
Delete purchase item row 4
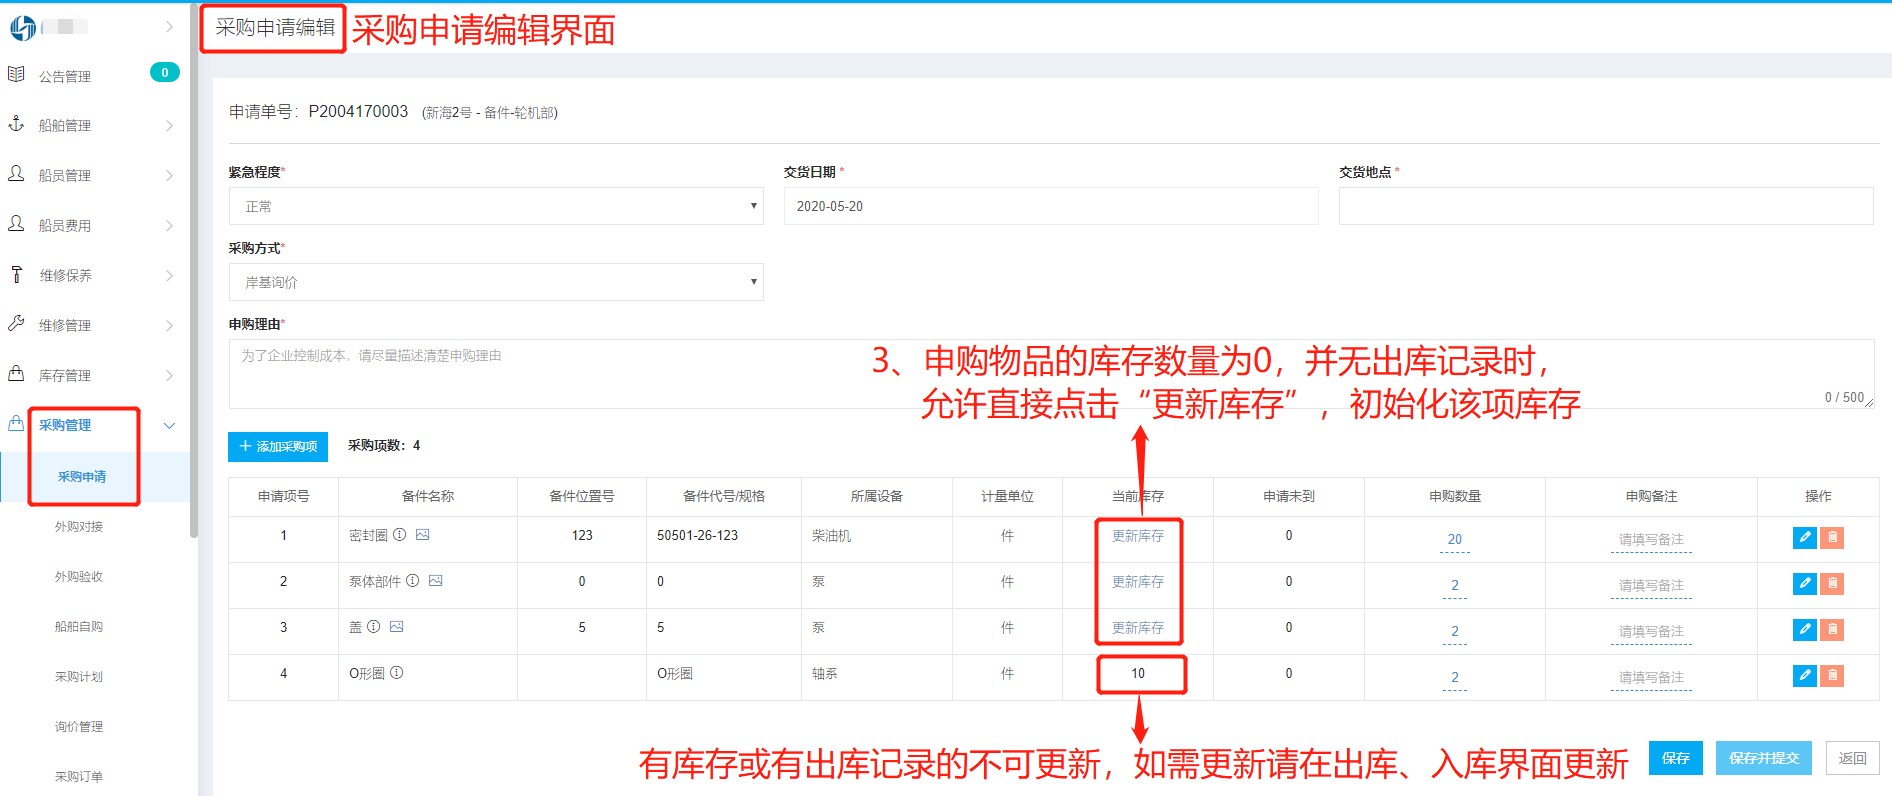pos(1832,676)
